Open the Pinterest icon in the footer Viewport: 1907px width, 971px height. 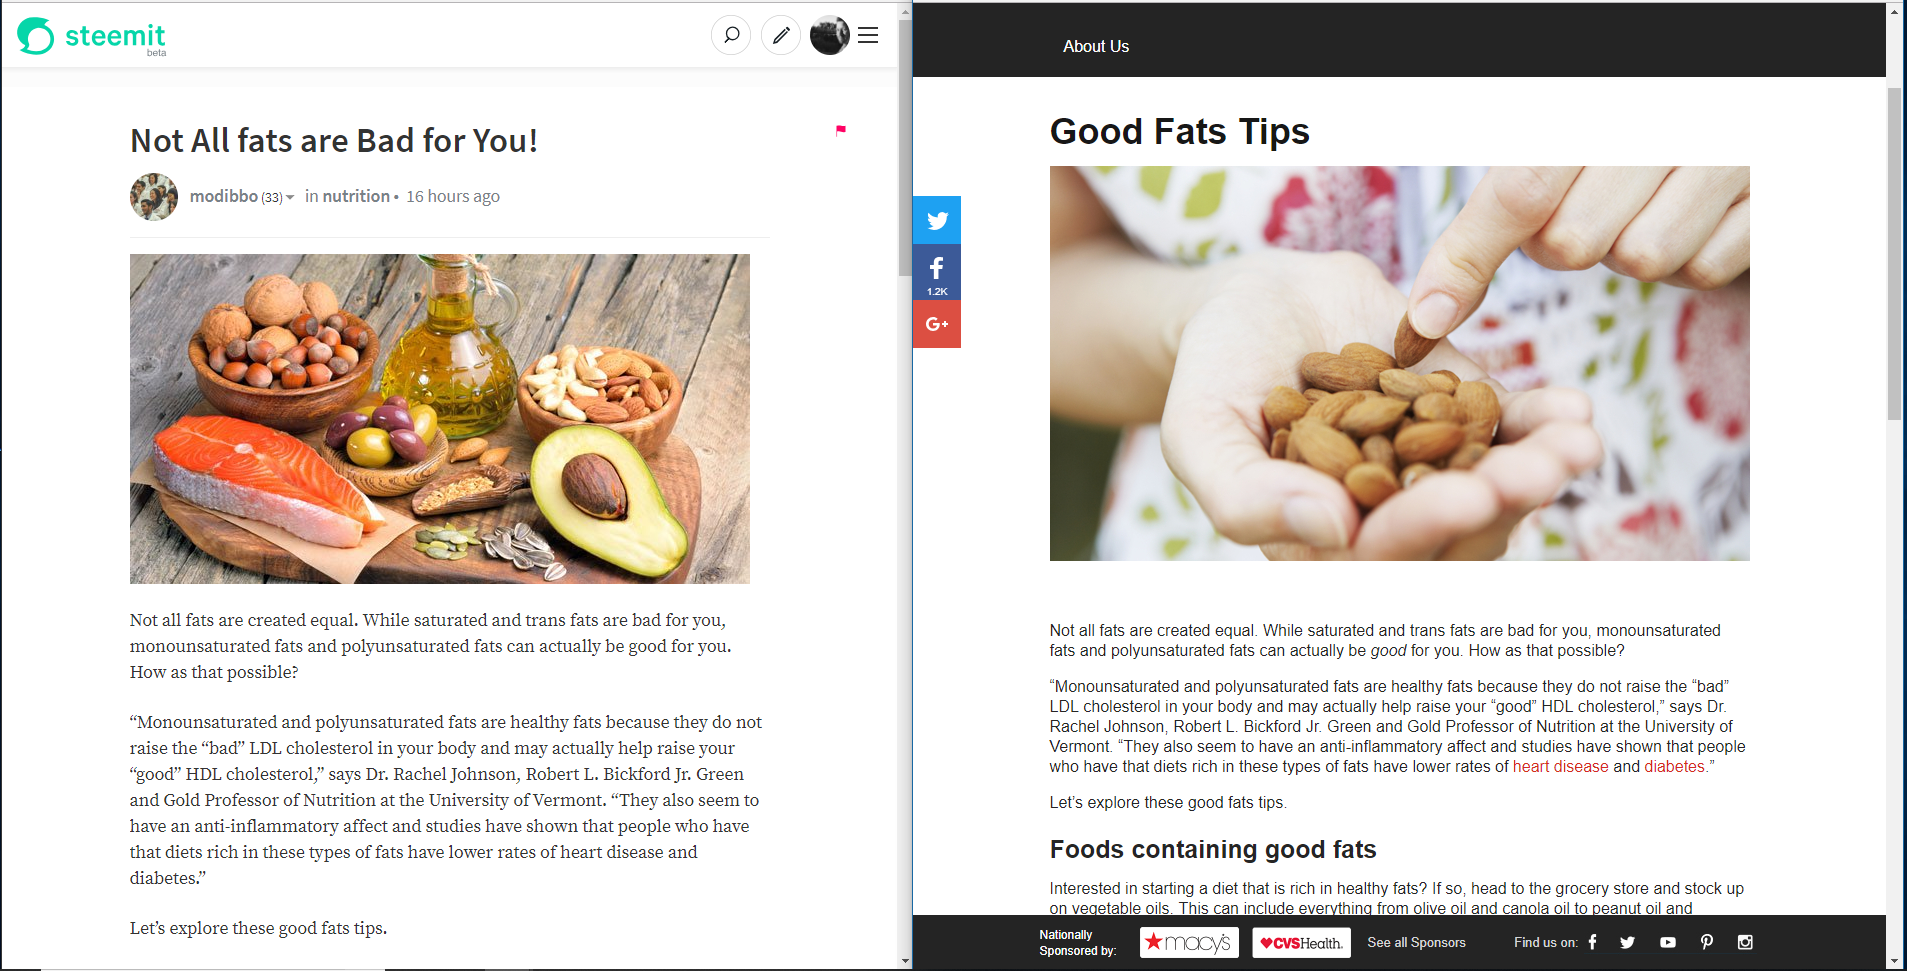(1707, 942)
